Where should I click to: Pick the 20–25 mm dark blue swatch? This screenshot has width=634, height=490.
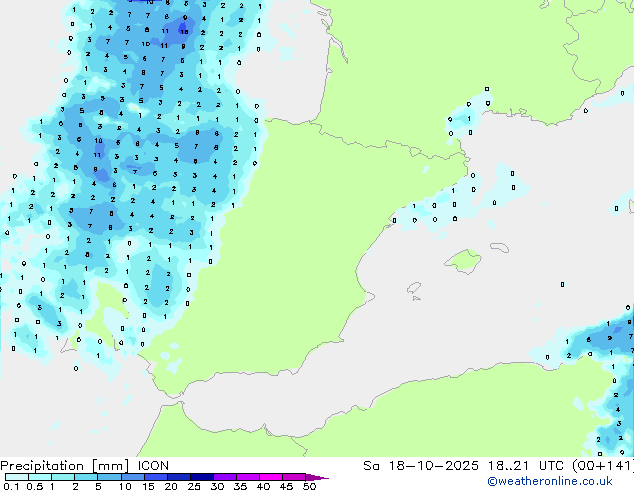coord(178,477)
